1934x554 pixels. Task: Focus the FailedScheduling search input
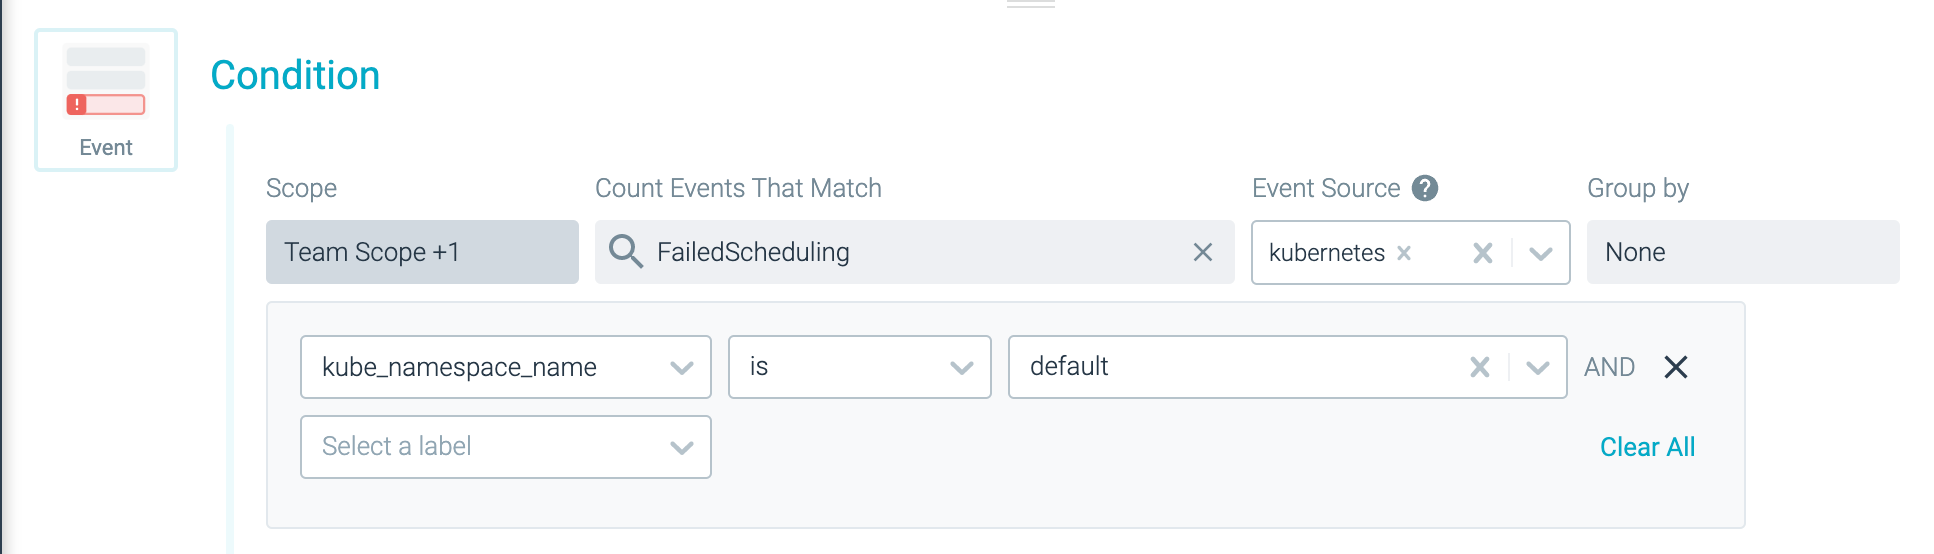(x=915, y=252)
